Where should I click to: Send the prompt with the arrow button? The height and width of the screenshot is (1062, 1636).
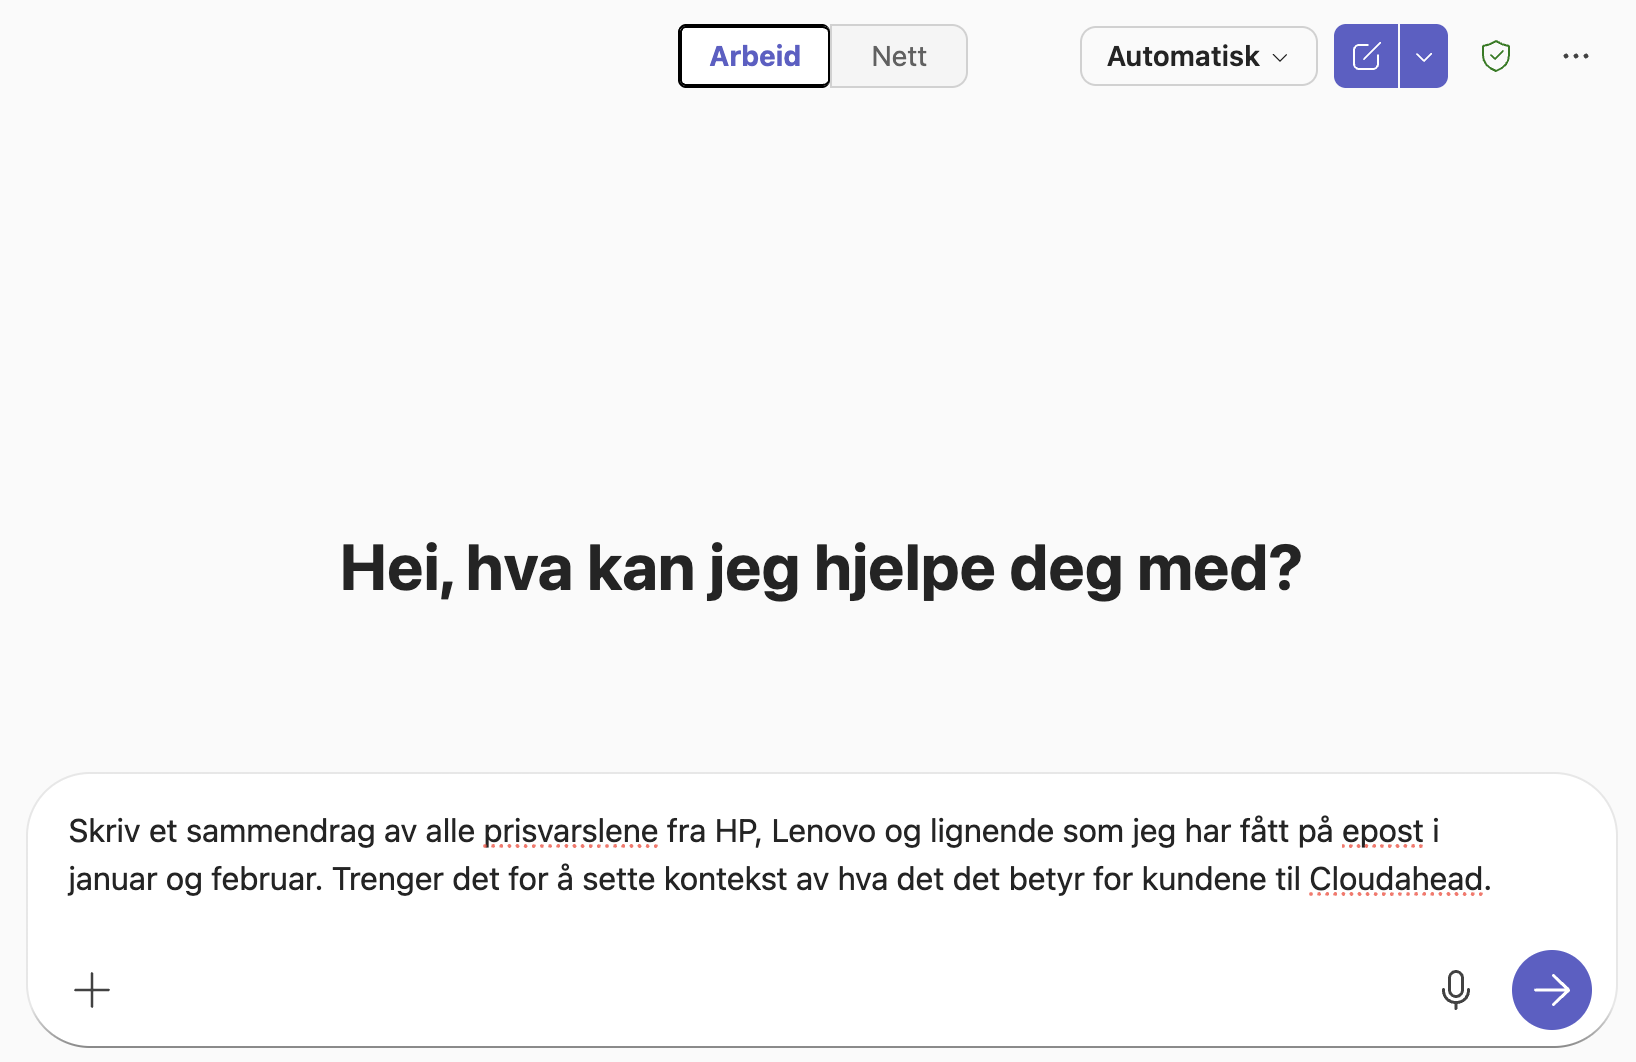tap(1551, 990)
